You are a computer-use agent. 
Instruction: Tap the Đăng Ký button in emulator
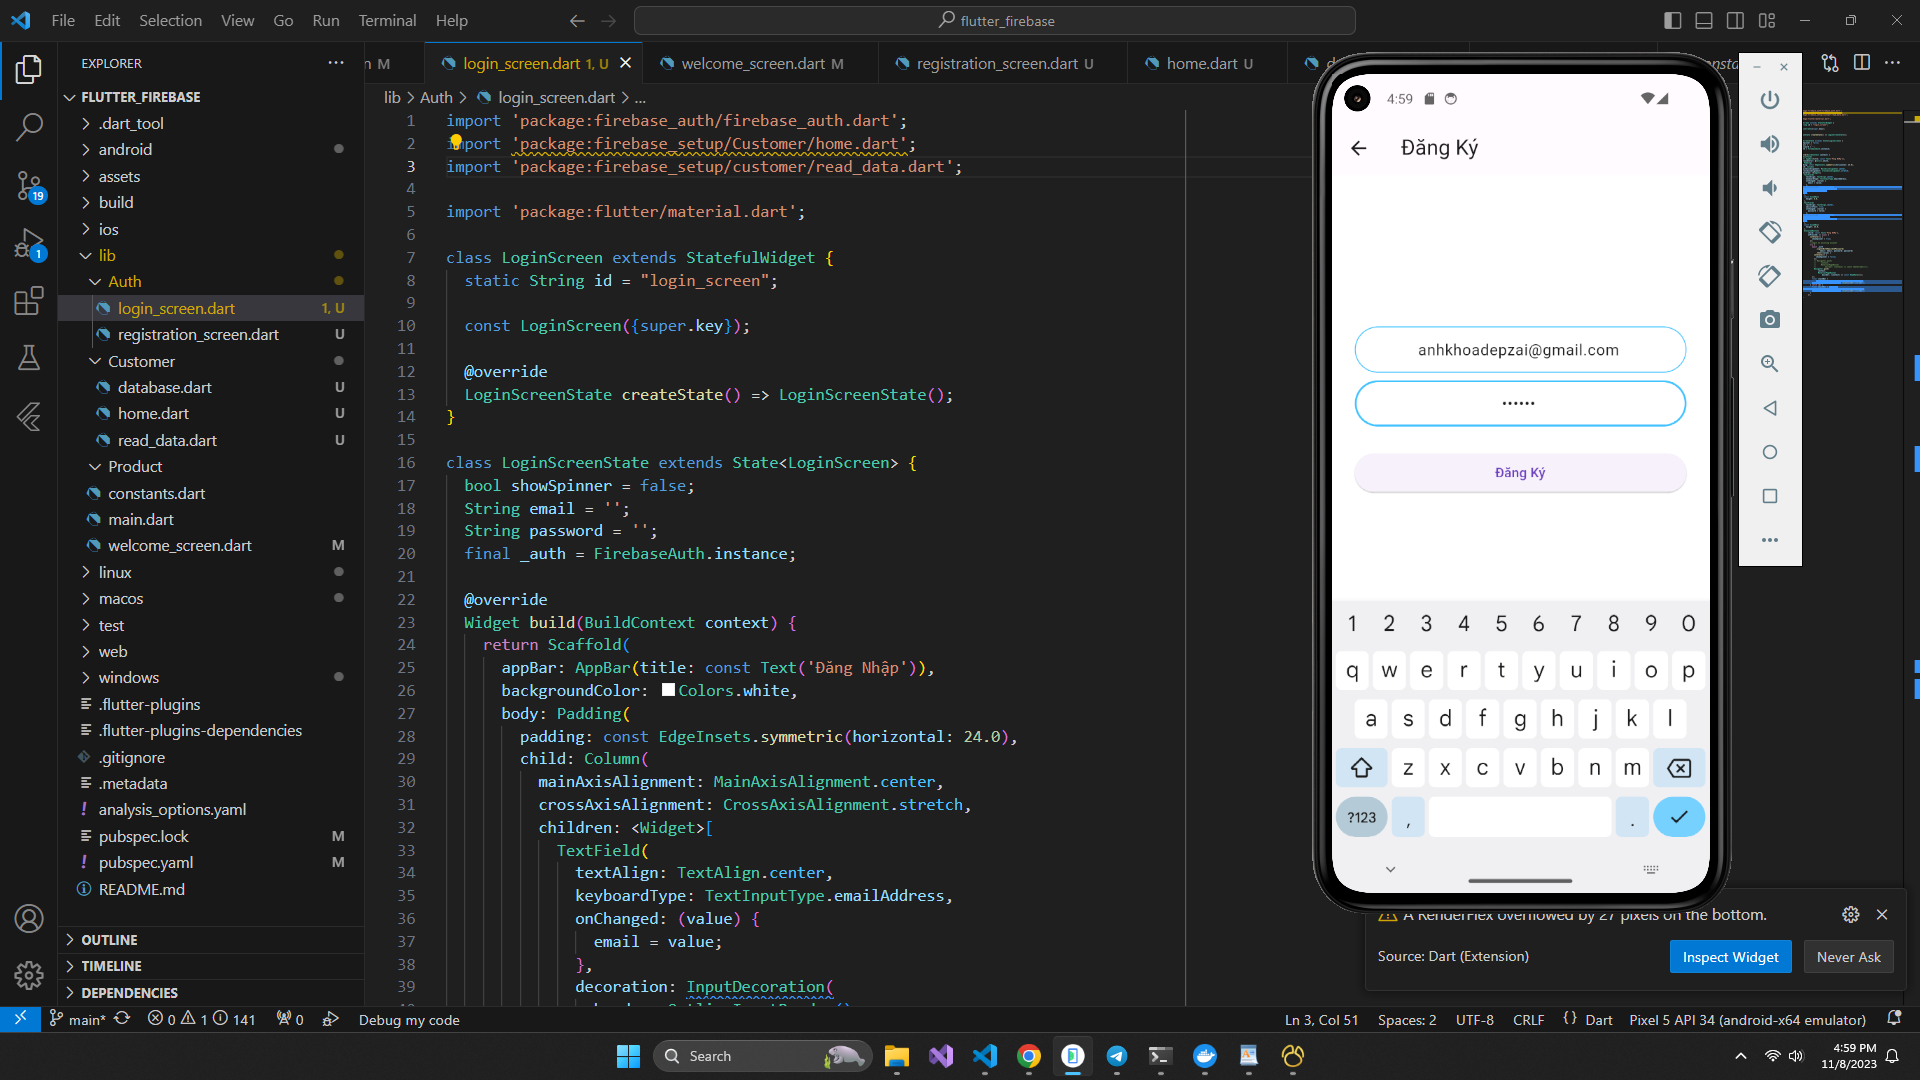pyautogui.click(x=1519, y=473)
